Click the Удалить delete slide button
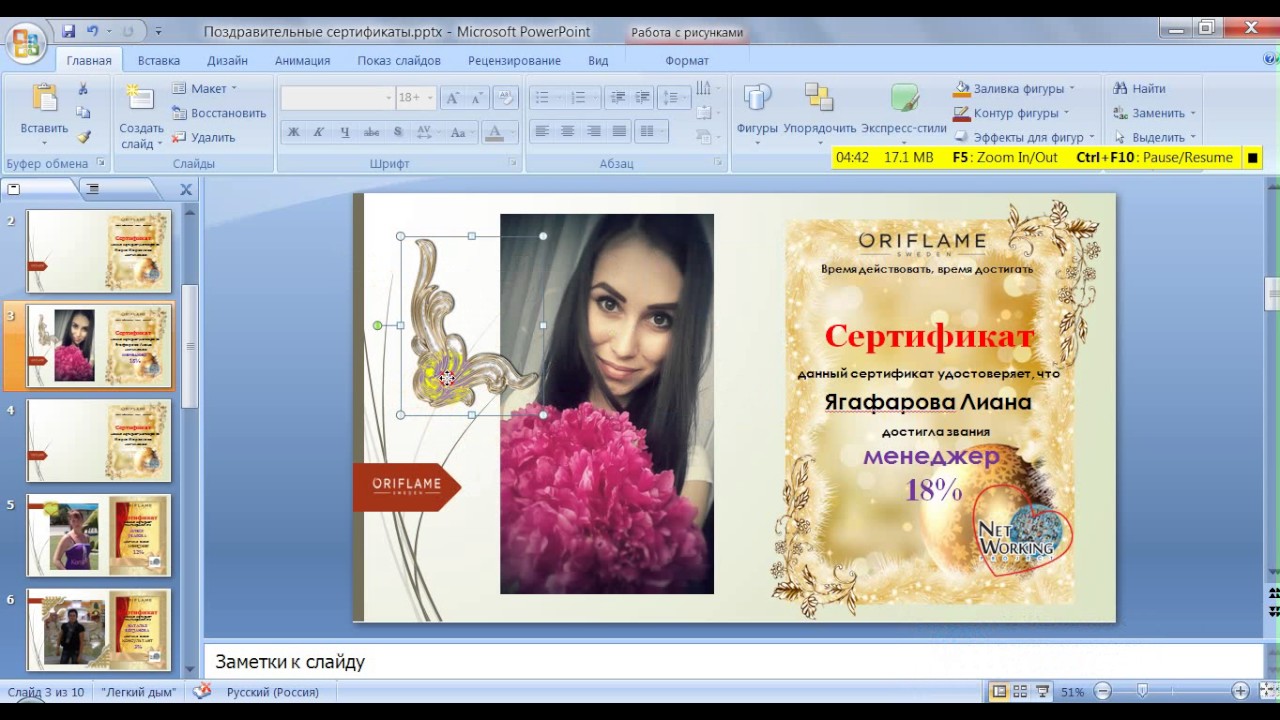This screenshot has height=720, width=1280. pyautogui.click(x=203, y=137)
